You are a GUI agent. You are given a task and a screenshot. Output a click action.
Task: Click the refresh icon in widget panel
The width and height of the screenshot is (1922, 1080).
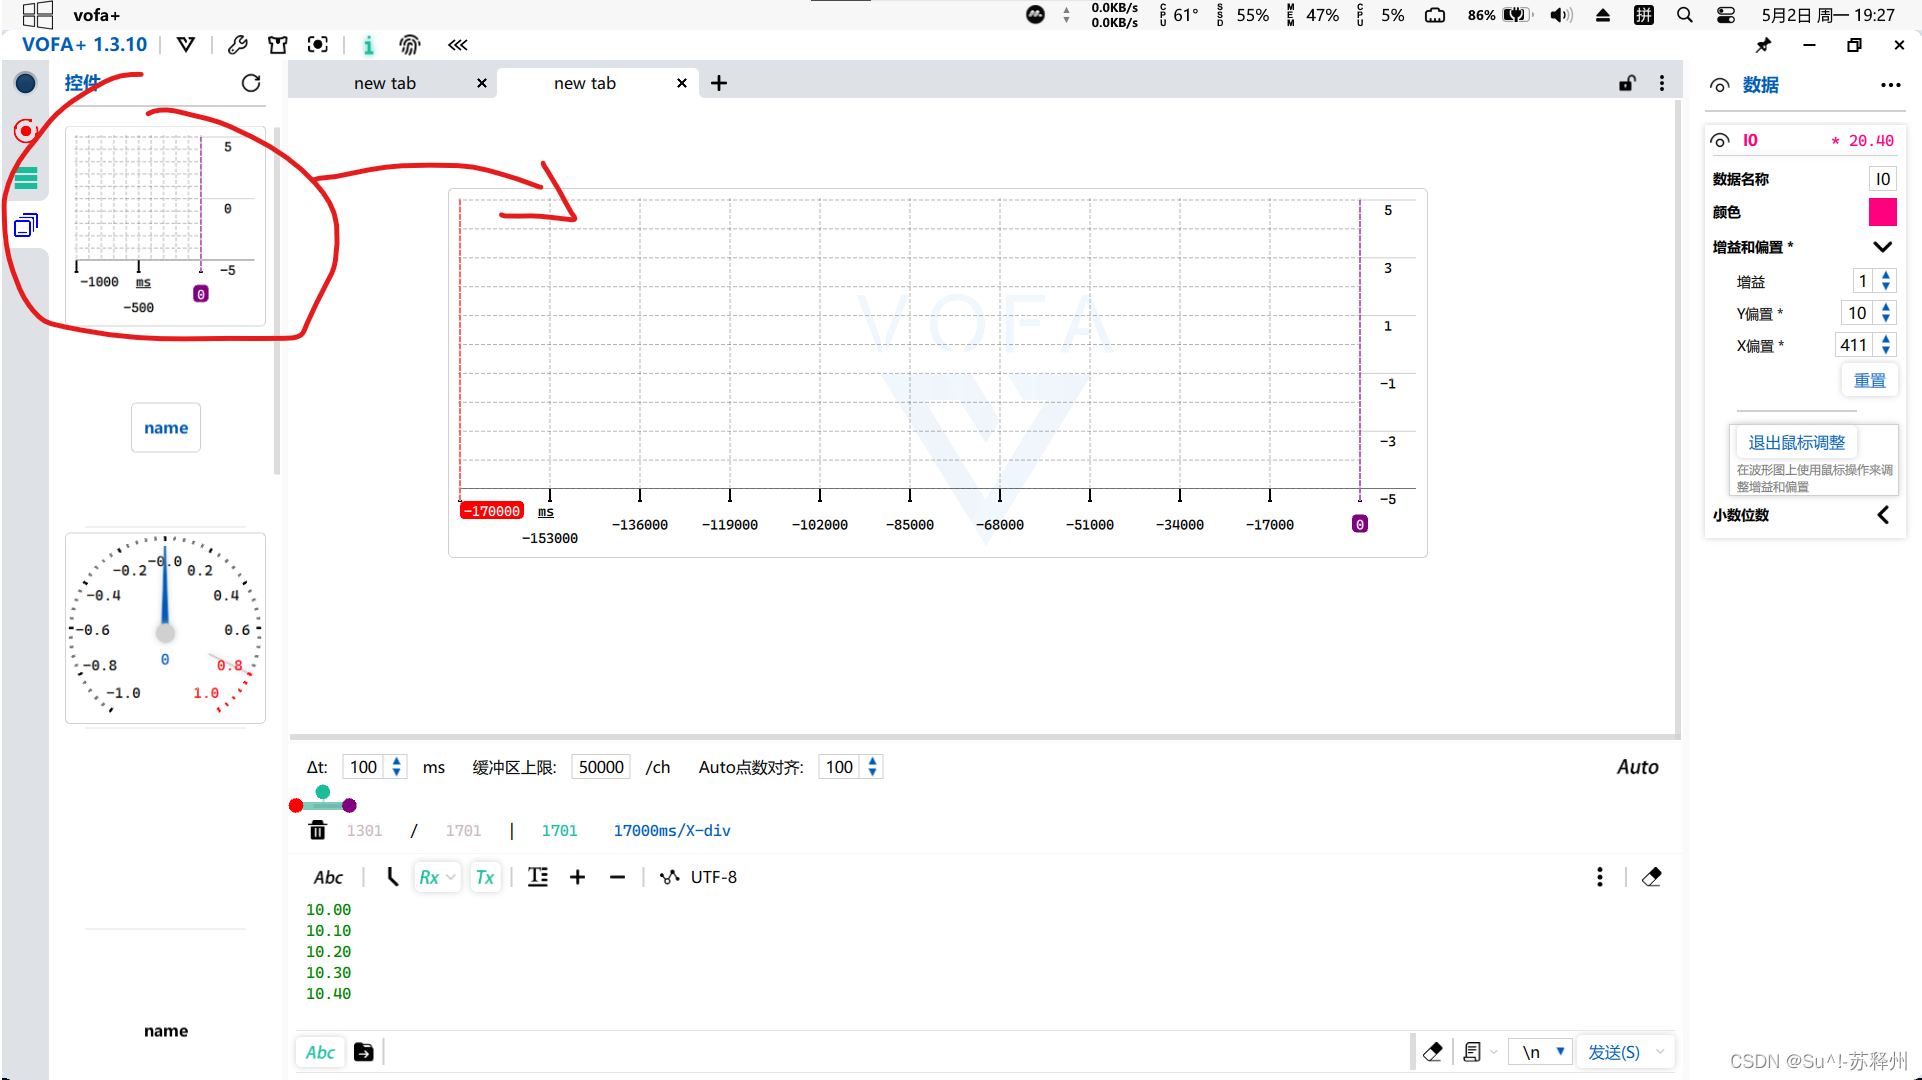(251, 83)
